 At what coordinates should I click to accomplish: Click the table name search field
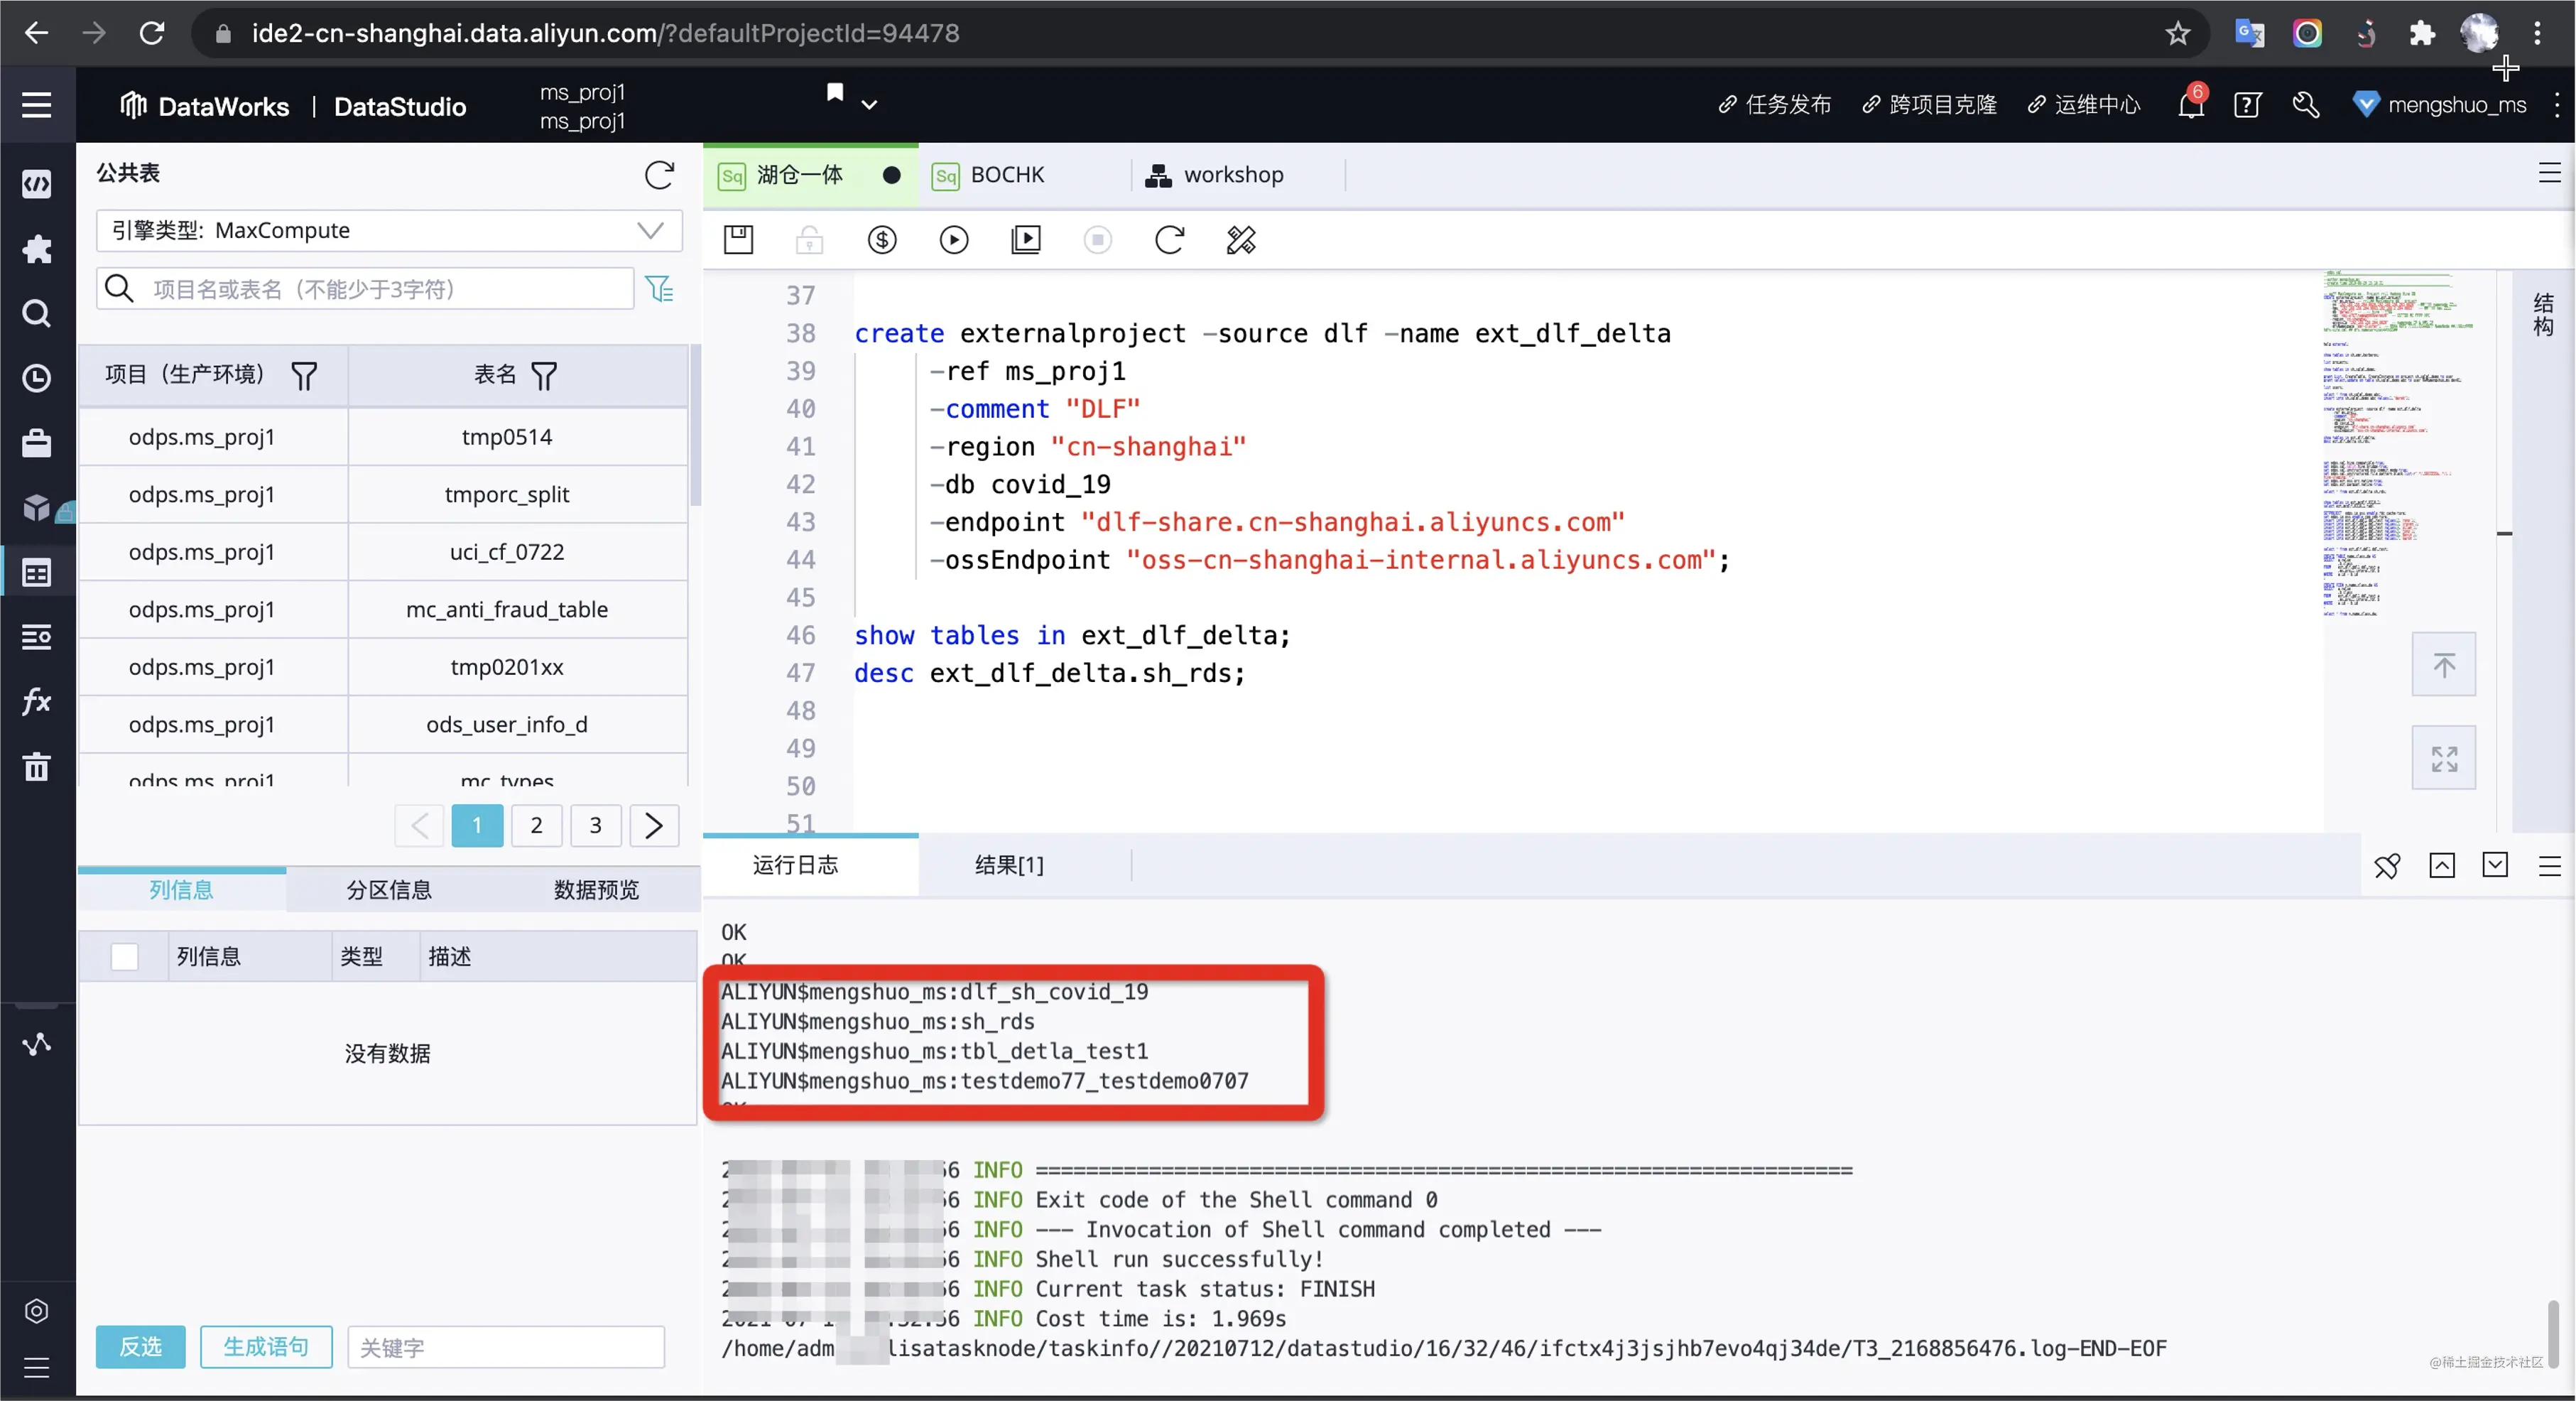(x=365, y=289)
